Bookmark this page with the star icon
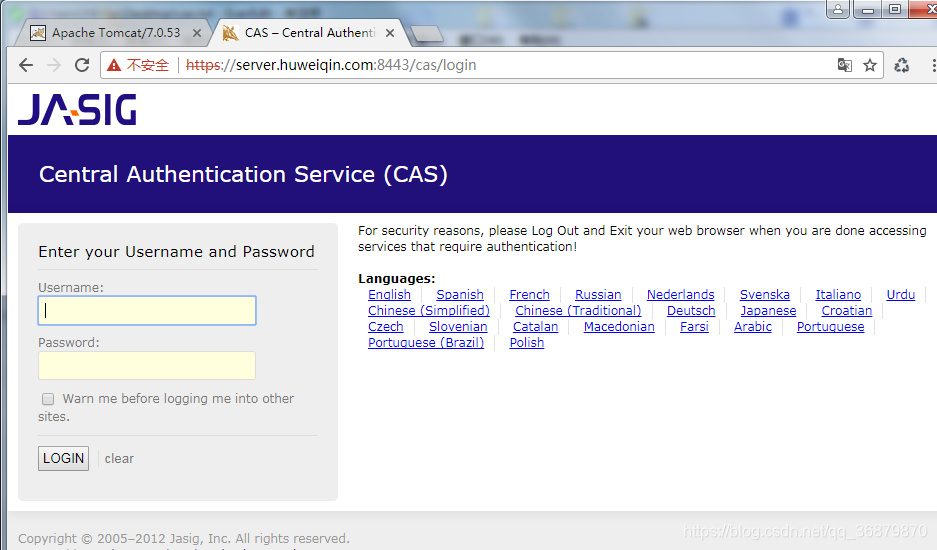The image size is (937, 550). [869, 65]
